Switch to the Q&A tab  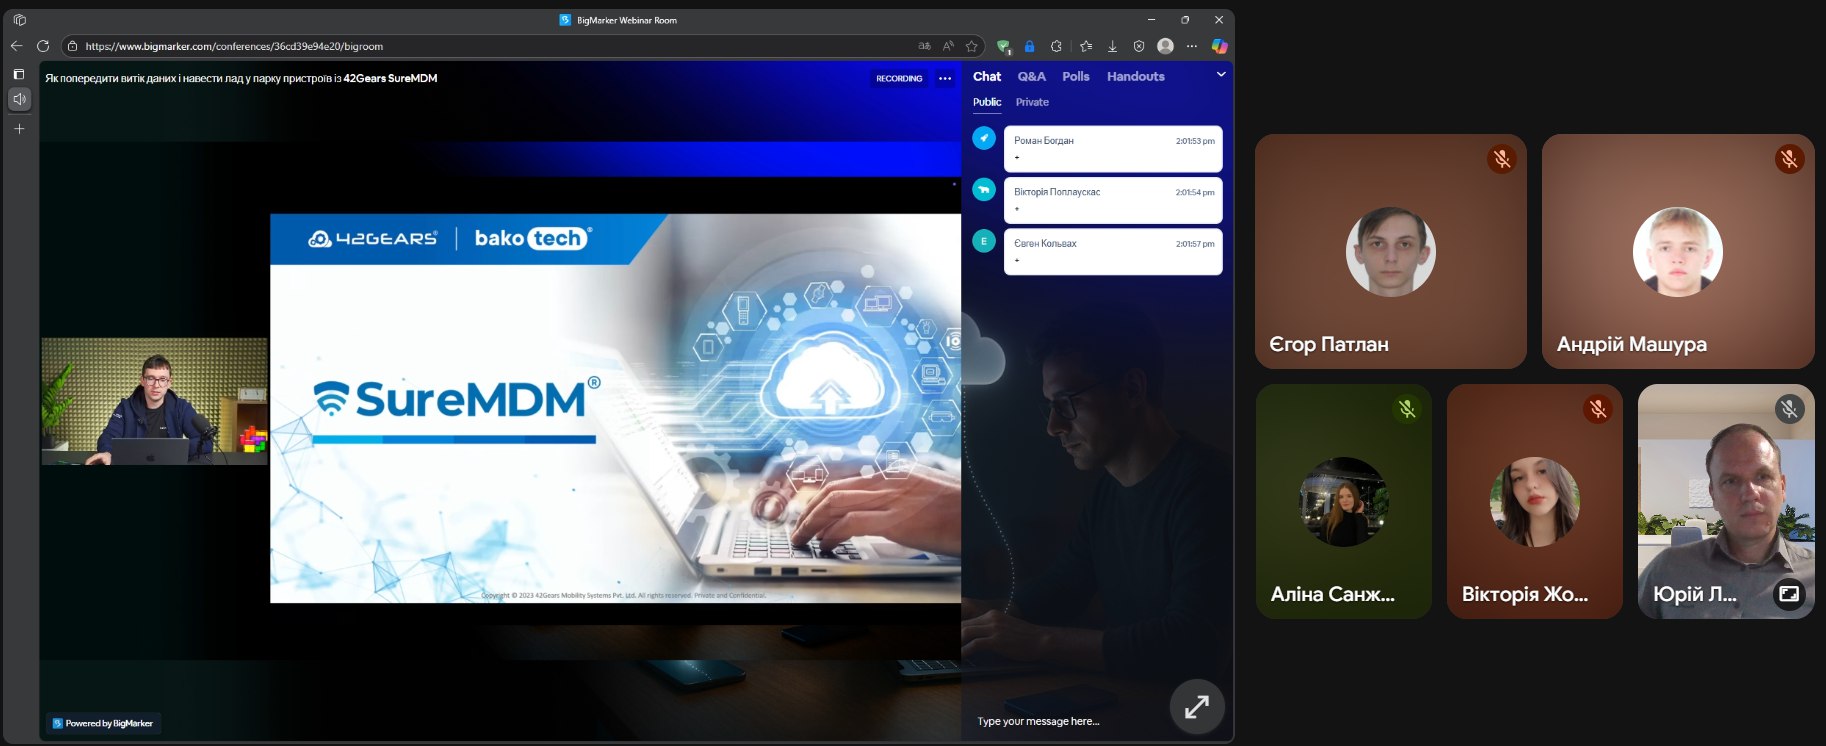(x=1031, y=77)
